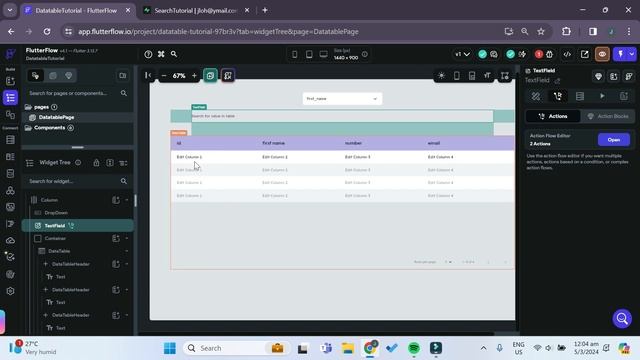
Task: Open Spotify from the Windows taskbar
Action: point(414,348)
